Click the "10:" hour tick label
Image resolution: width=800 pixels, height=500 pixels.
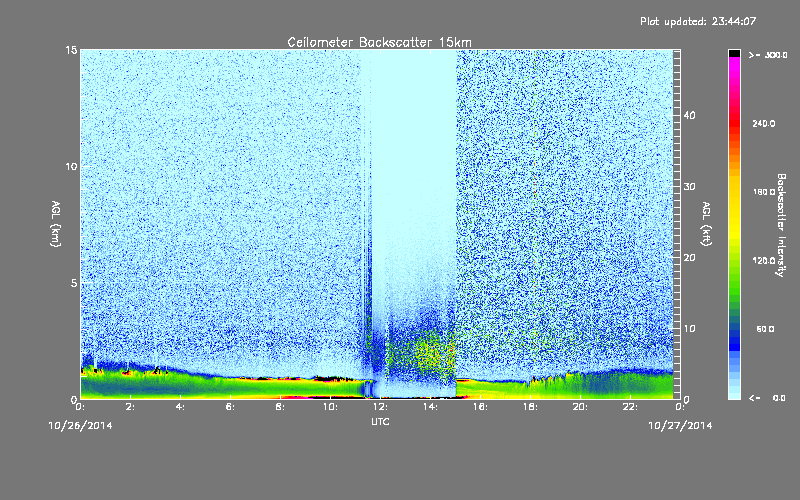(330, 407)
